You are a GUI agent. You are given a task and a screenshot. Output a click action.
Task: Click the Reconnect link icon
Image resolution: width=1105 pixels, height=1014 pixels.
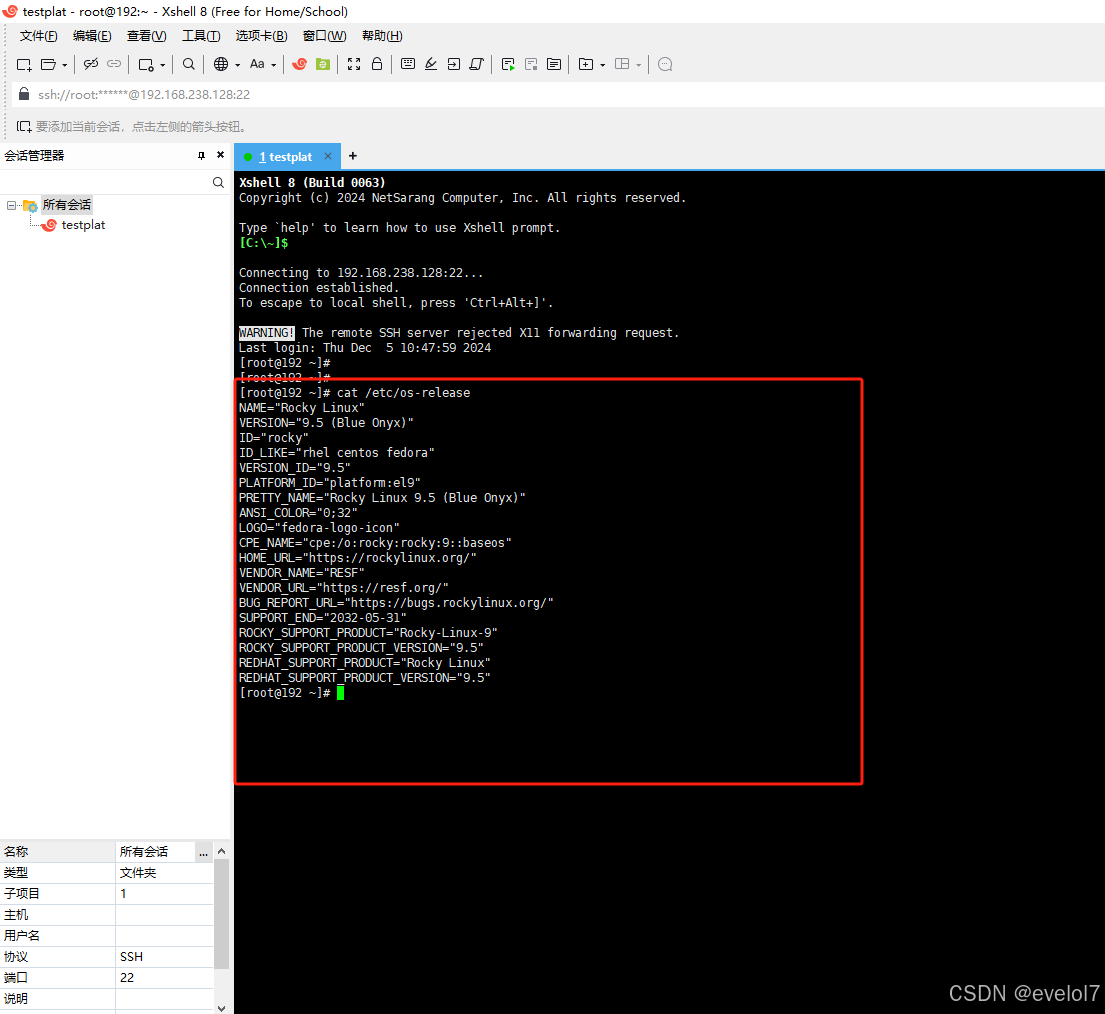[x=114, y=64]
